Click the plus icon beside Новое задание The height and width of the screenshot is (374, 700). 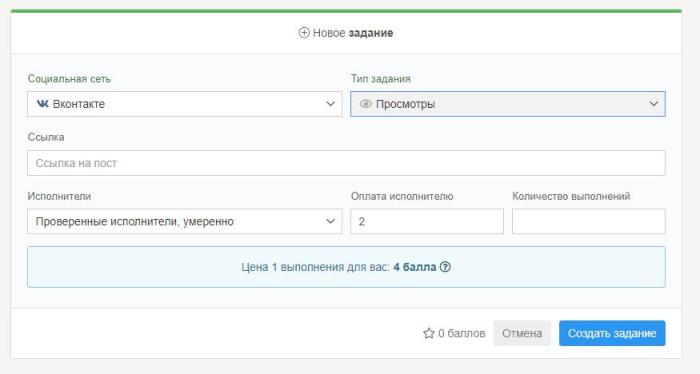coord(304,33)
